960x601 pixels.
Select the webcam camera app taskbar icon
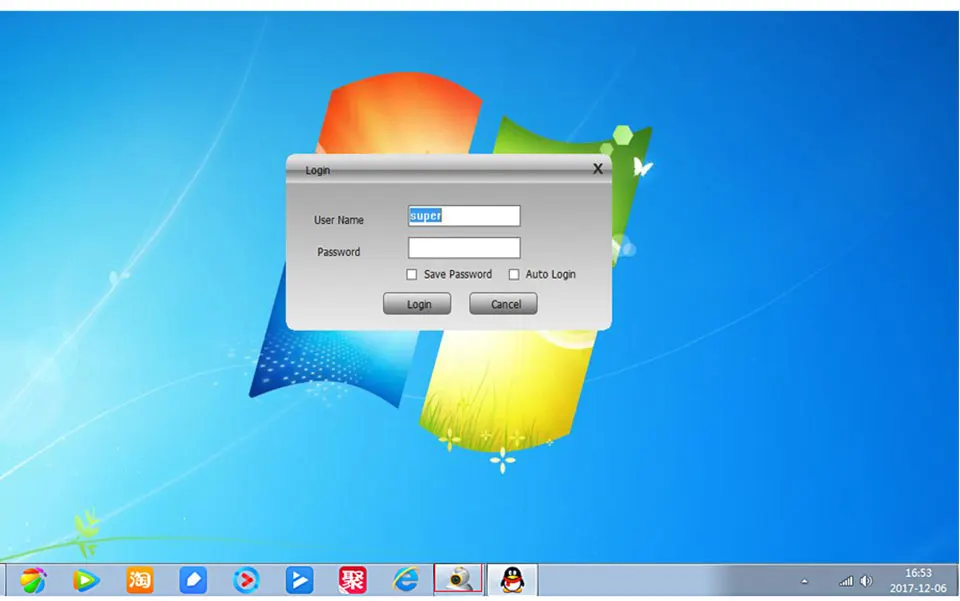(x=459, y=579)
